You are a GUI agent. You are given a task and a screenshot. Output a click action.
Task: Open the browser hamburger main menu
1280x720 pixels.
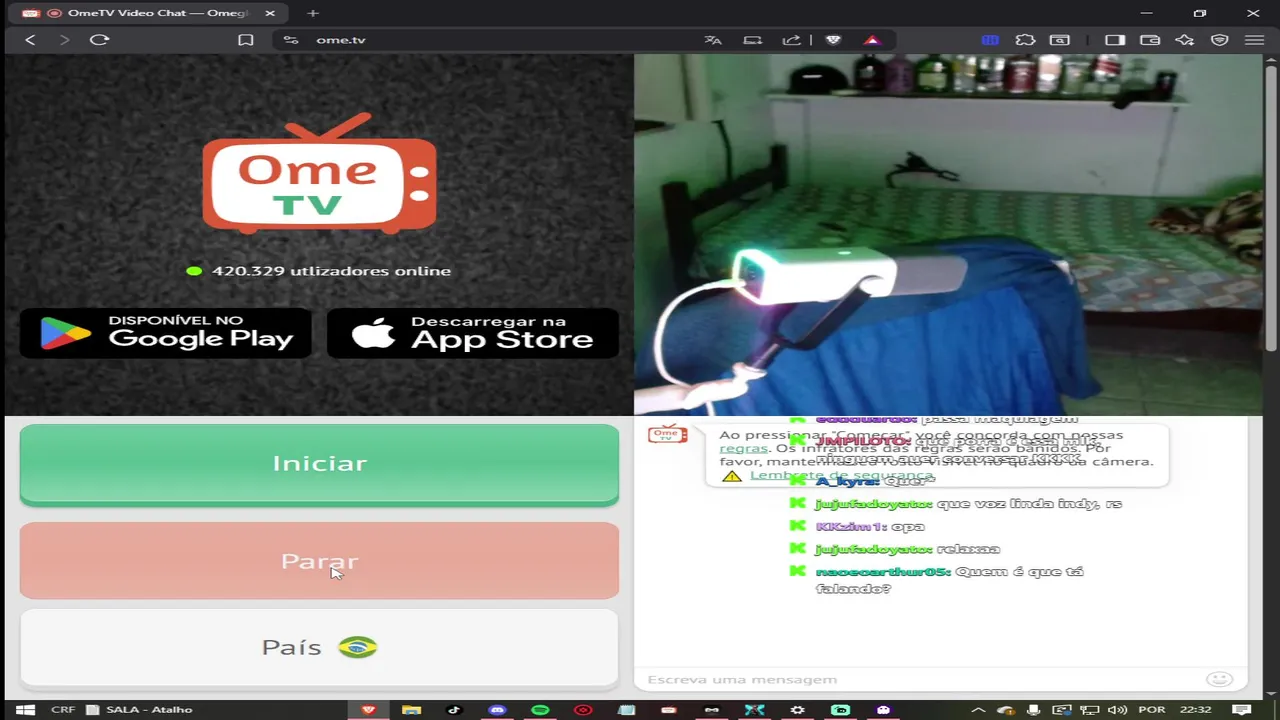pyautogui.click(x=1254, y=40)
